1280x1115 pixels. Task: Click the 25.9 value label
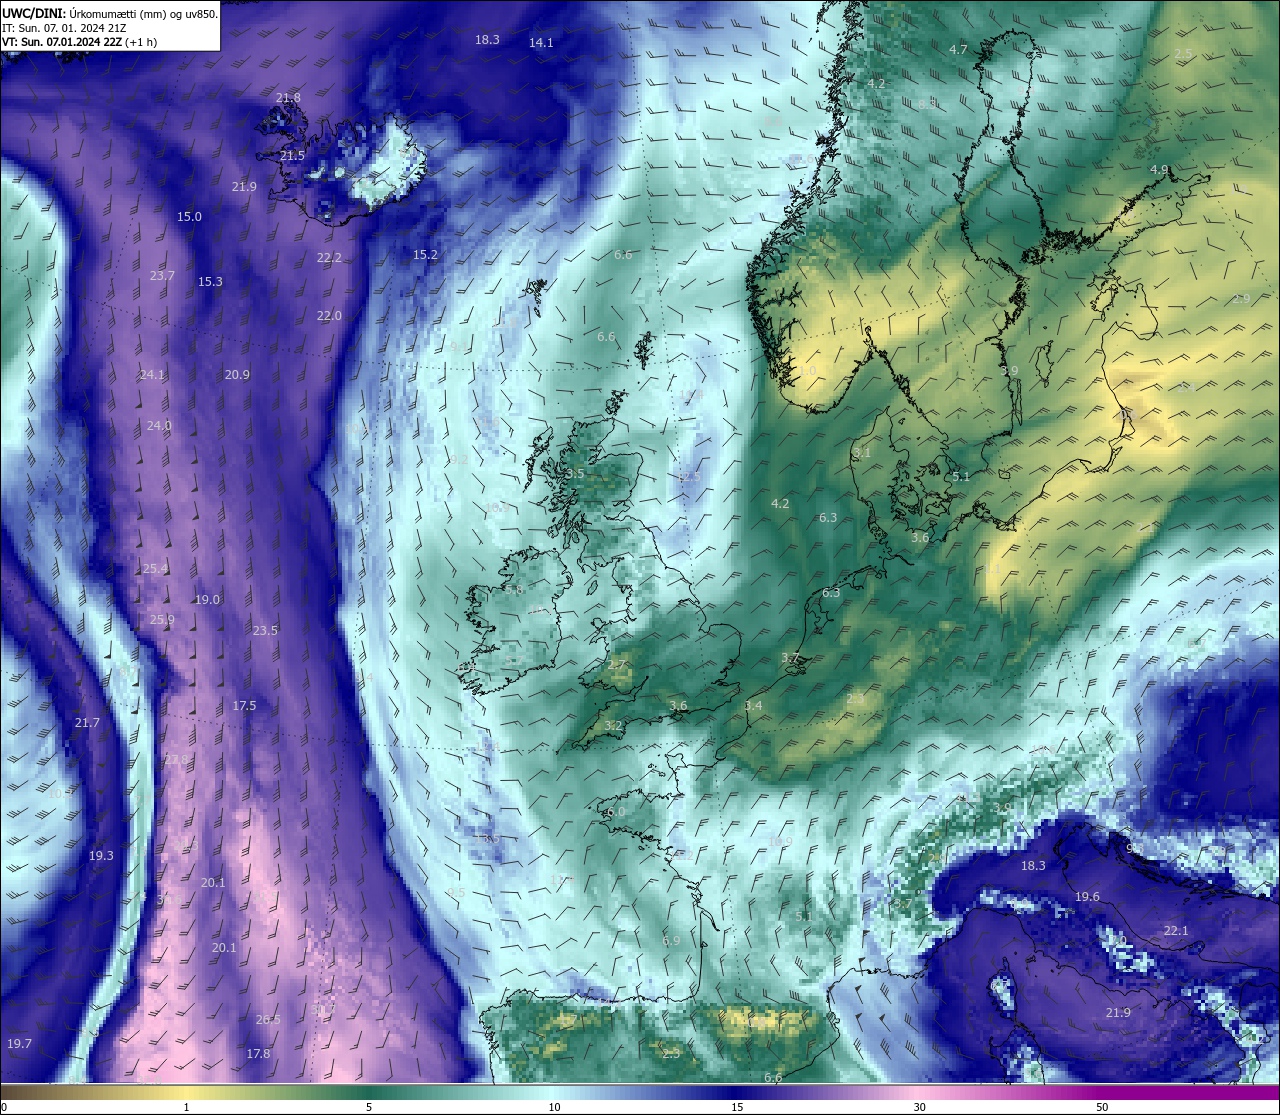coord(162,620)
